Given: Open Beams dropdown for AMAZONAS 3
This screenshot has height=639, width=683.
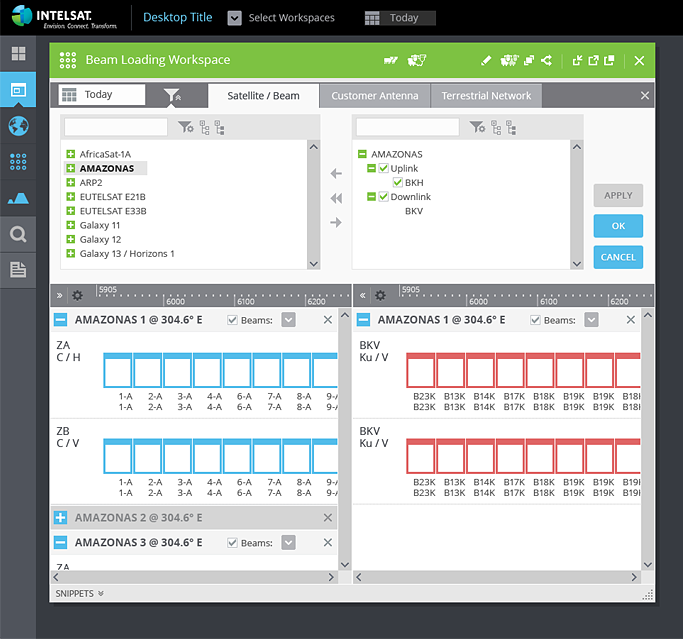Looking at the screenshot, I should click(288, 542).
